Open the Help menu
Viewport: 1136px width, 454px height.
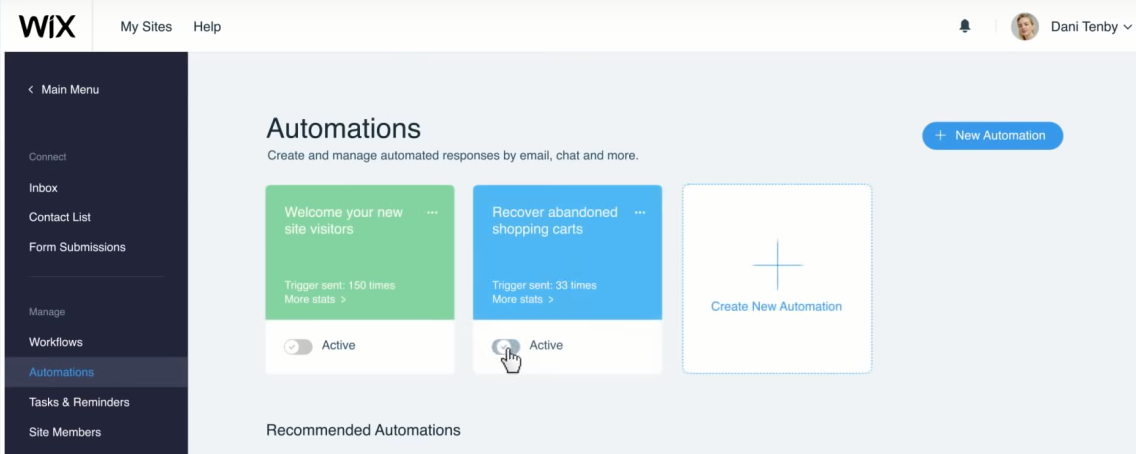point(207,27)
